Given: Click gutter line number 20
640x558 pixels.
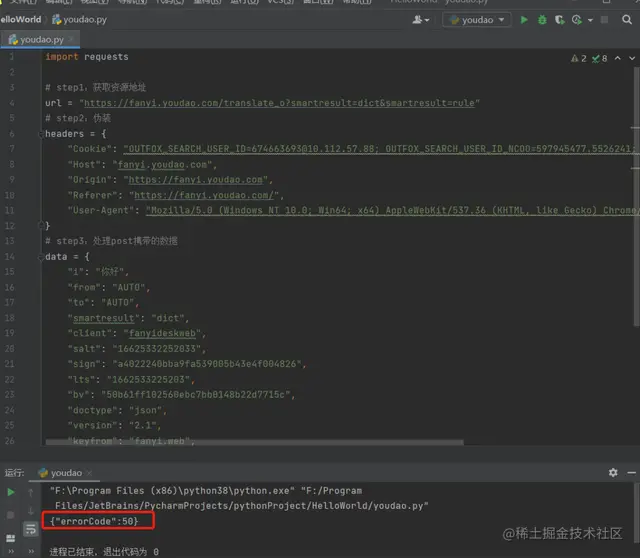Looking at the screenshot, I should [x=9, y=349].
